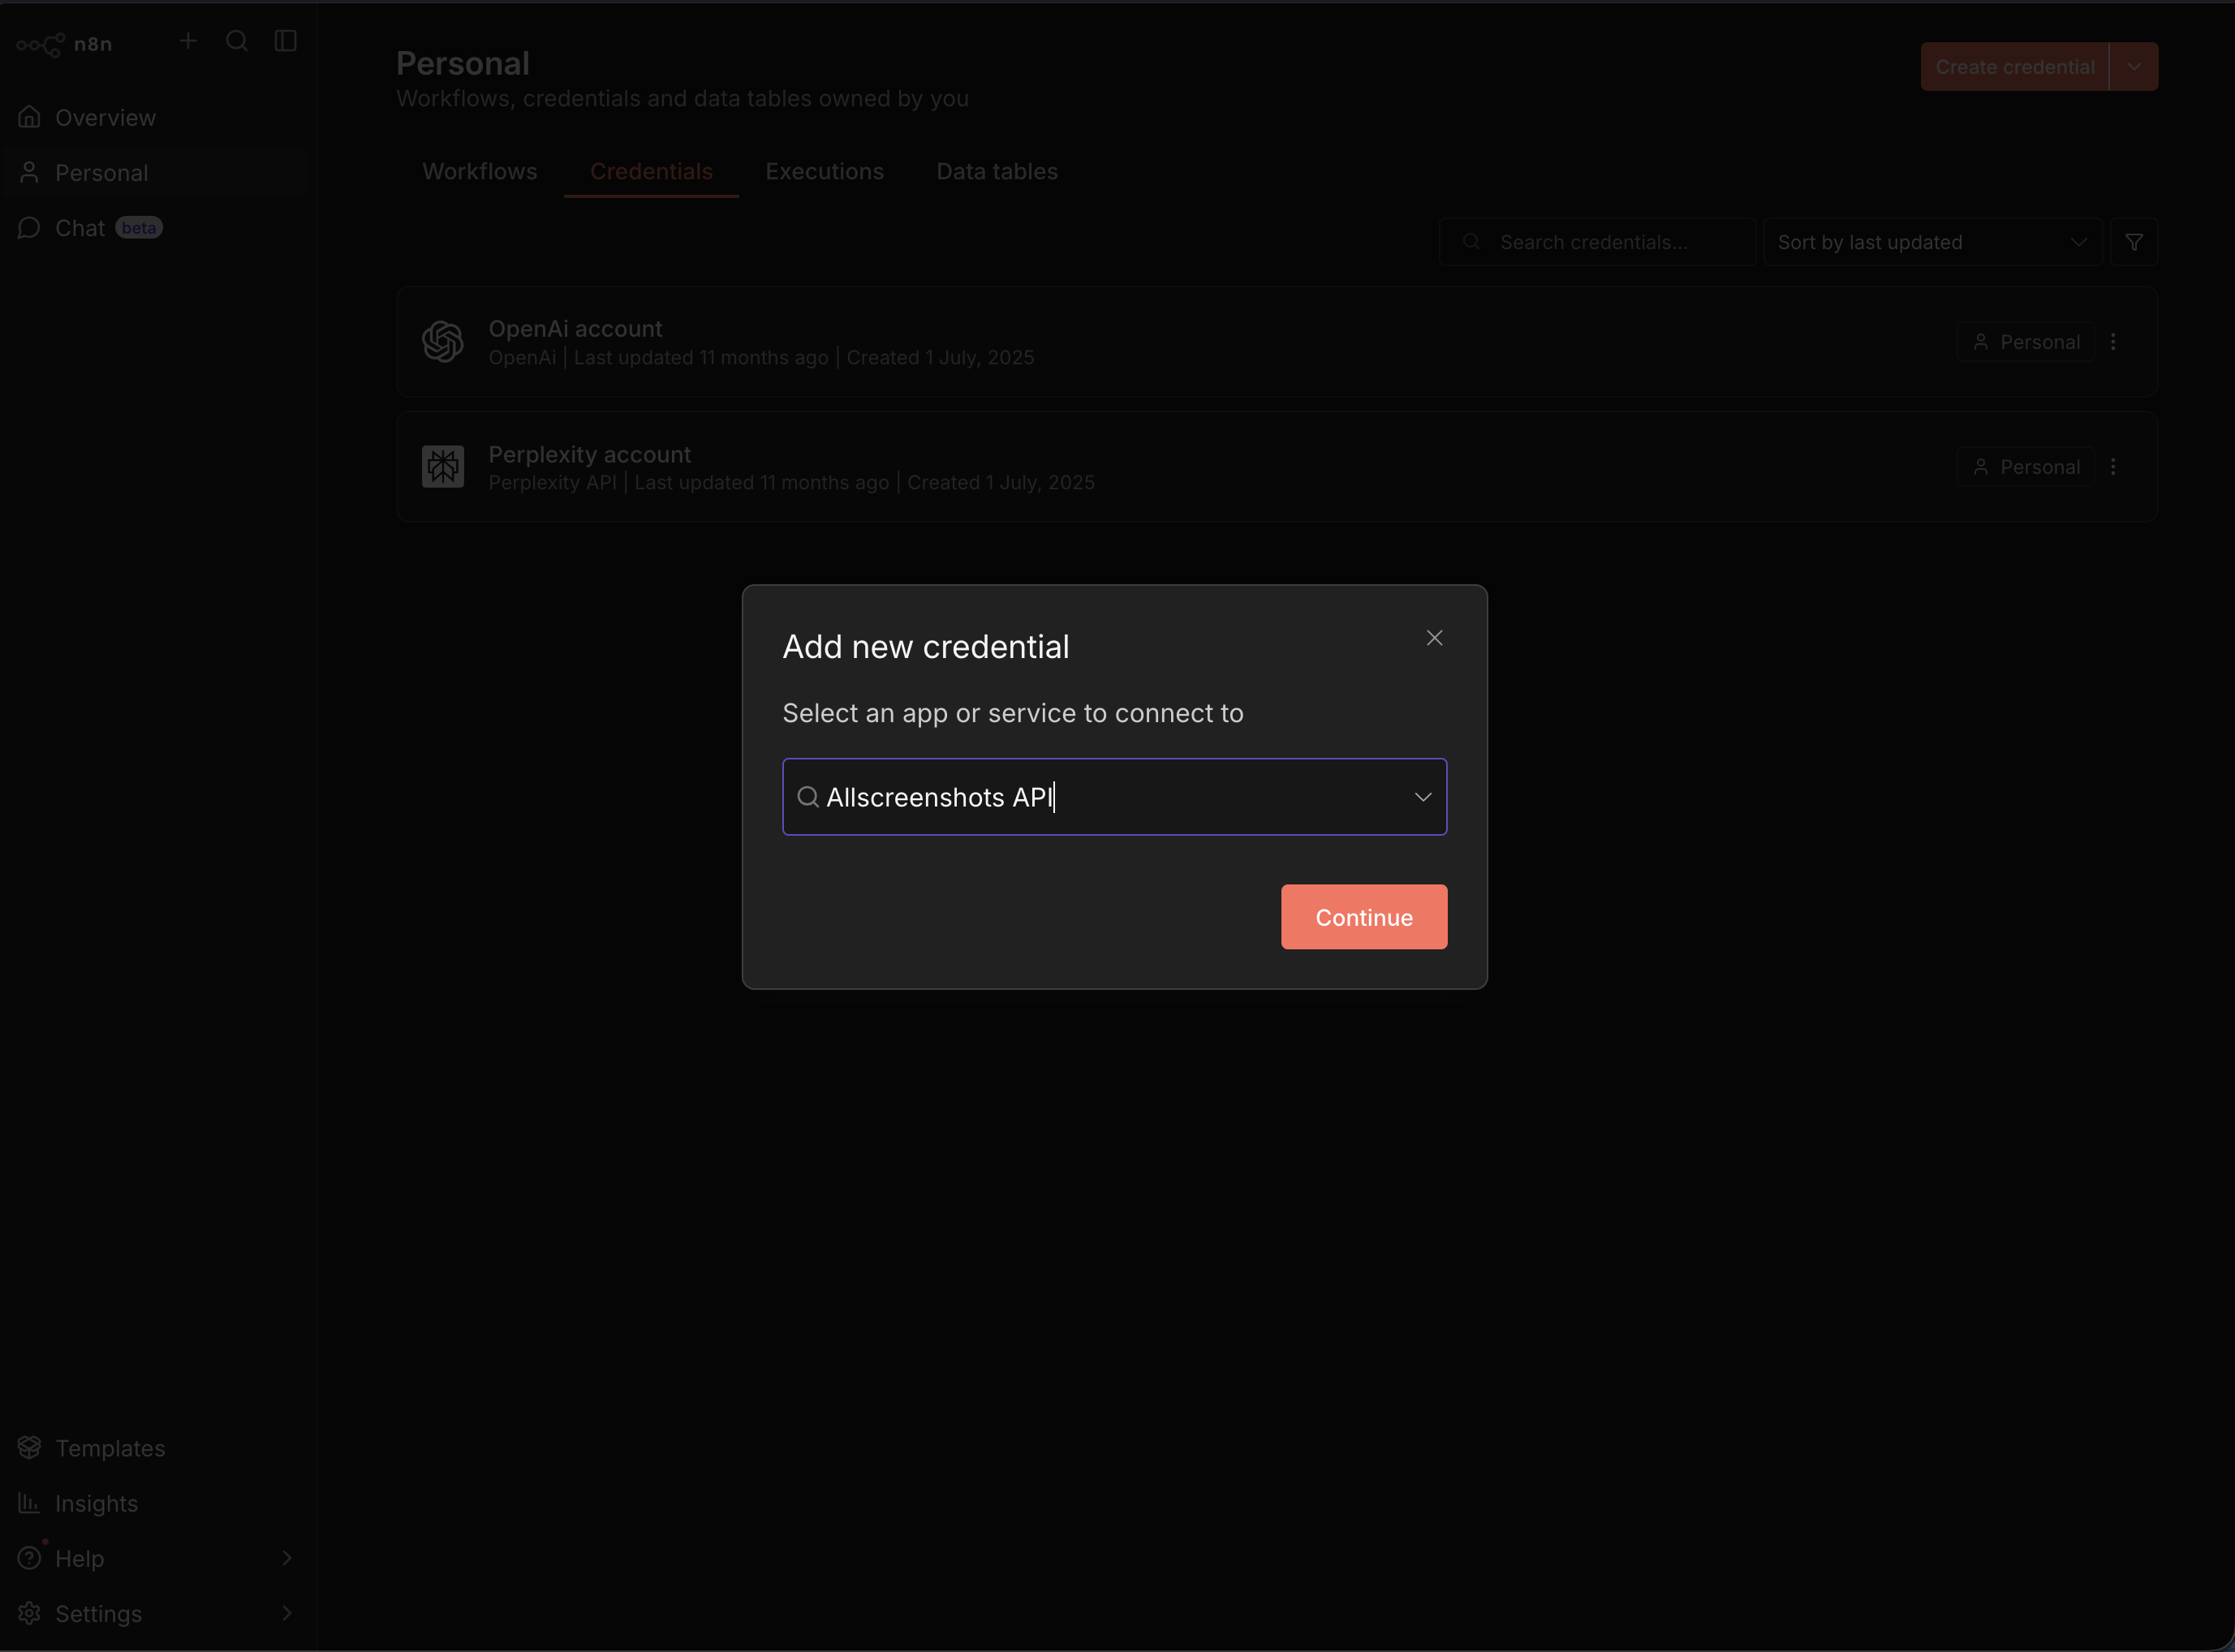Click the beta badge next to Chat
This screenshot has width=2235, height=1652.
(139, 228)
